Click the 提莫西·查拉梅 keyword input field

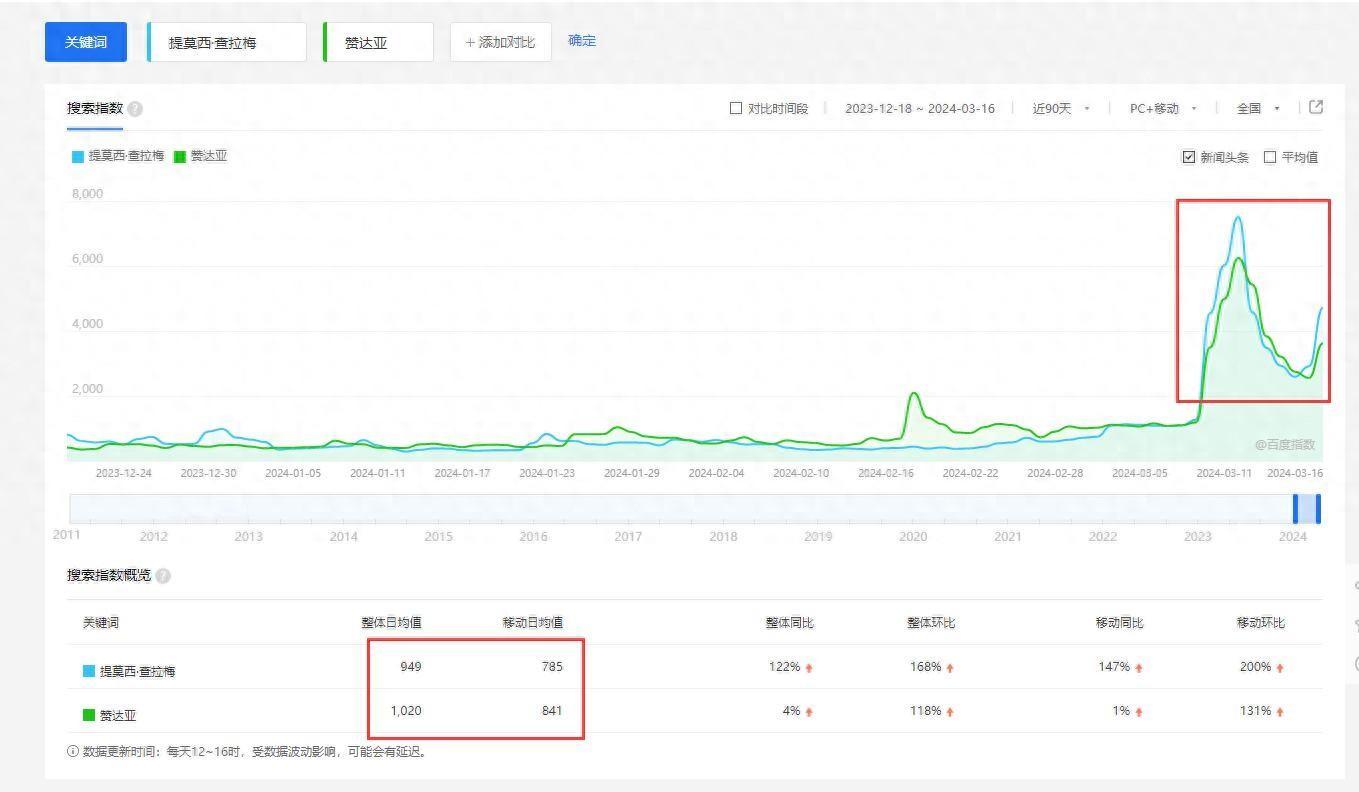(x=227, y=43)
